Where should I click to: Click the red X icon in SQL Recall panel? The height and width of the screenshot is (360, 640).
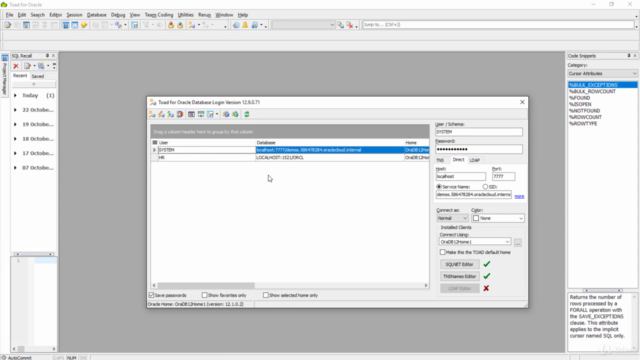click(x=16, y=66)
